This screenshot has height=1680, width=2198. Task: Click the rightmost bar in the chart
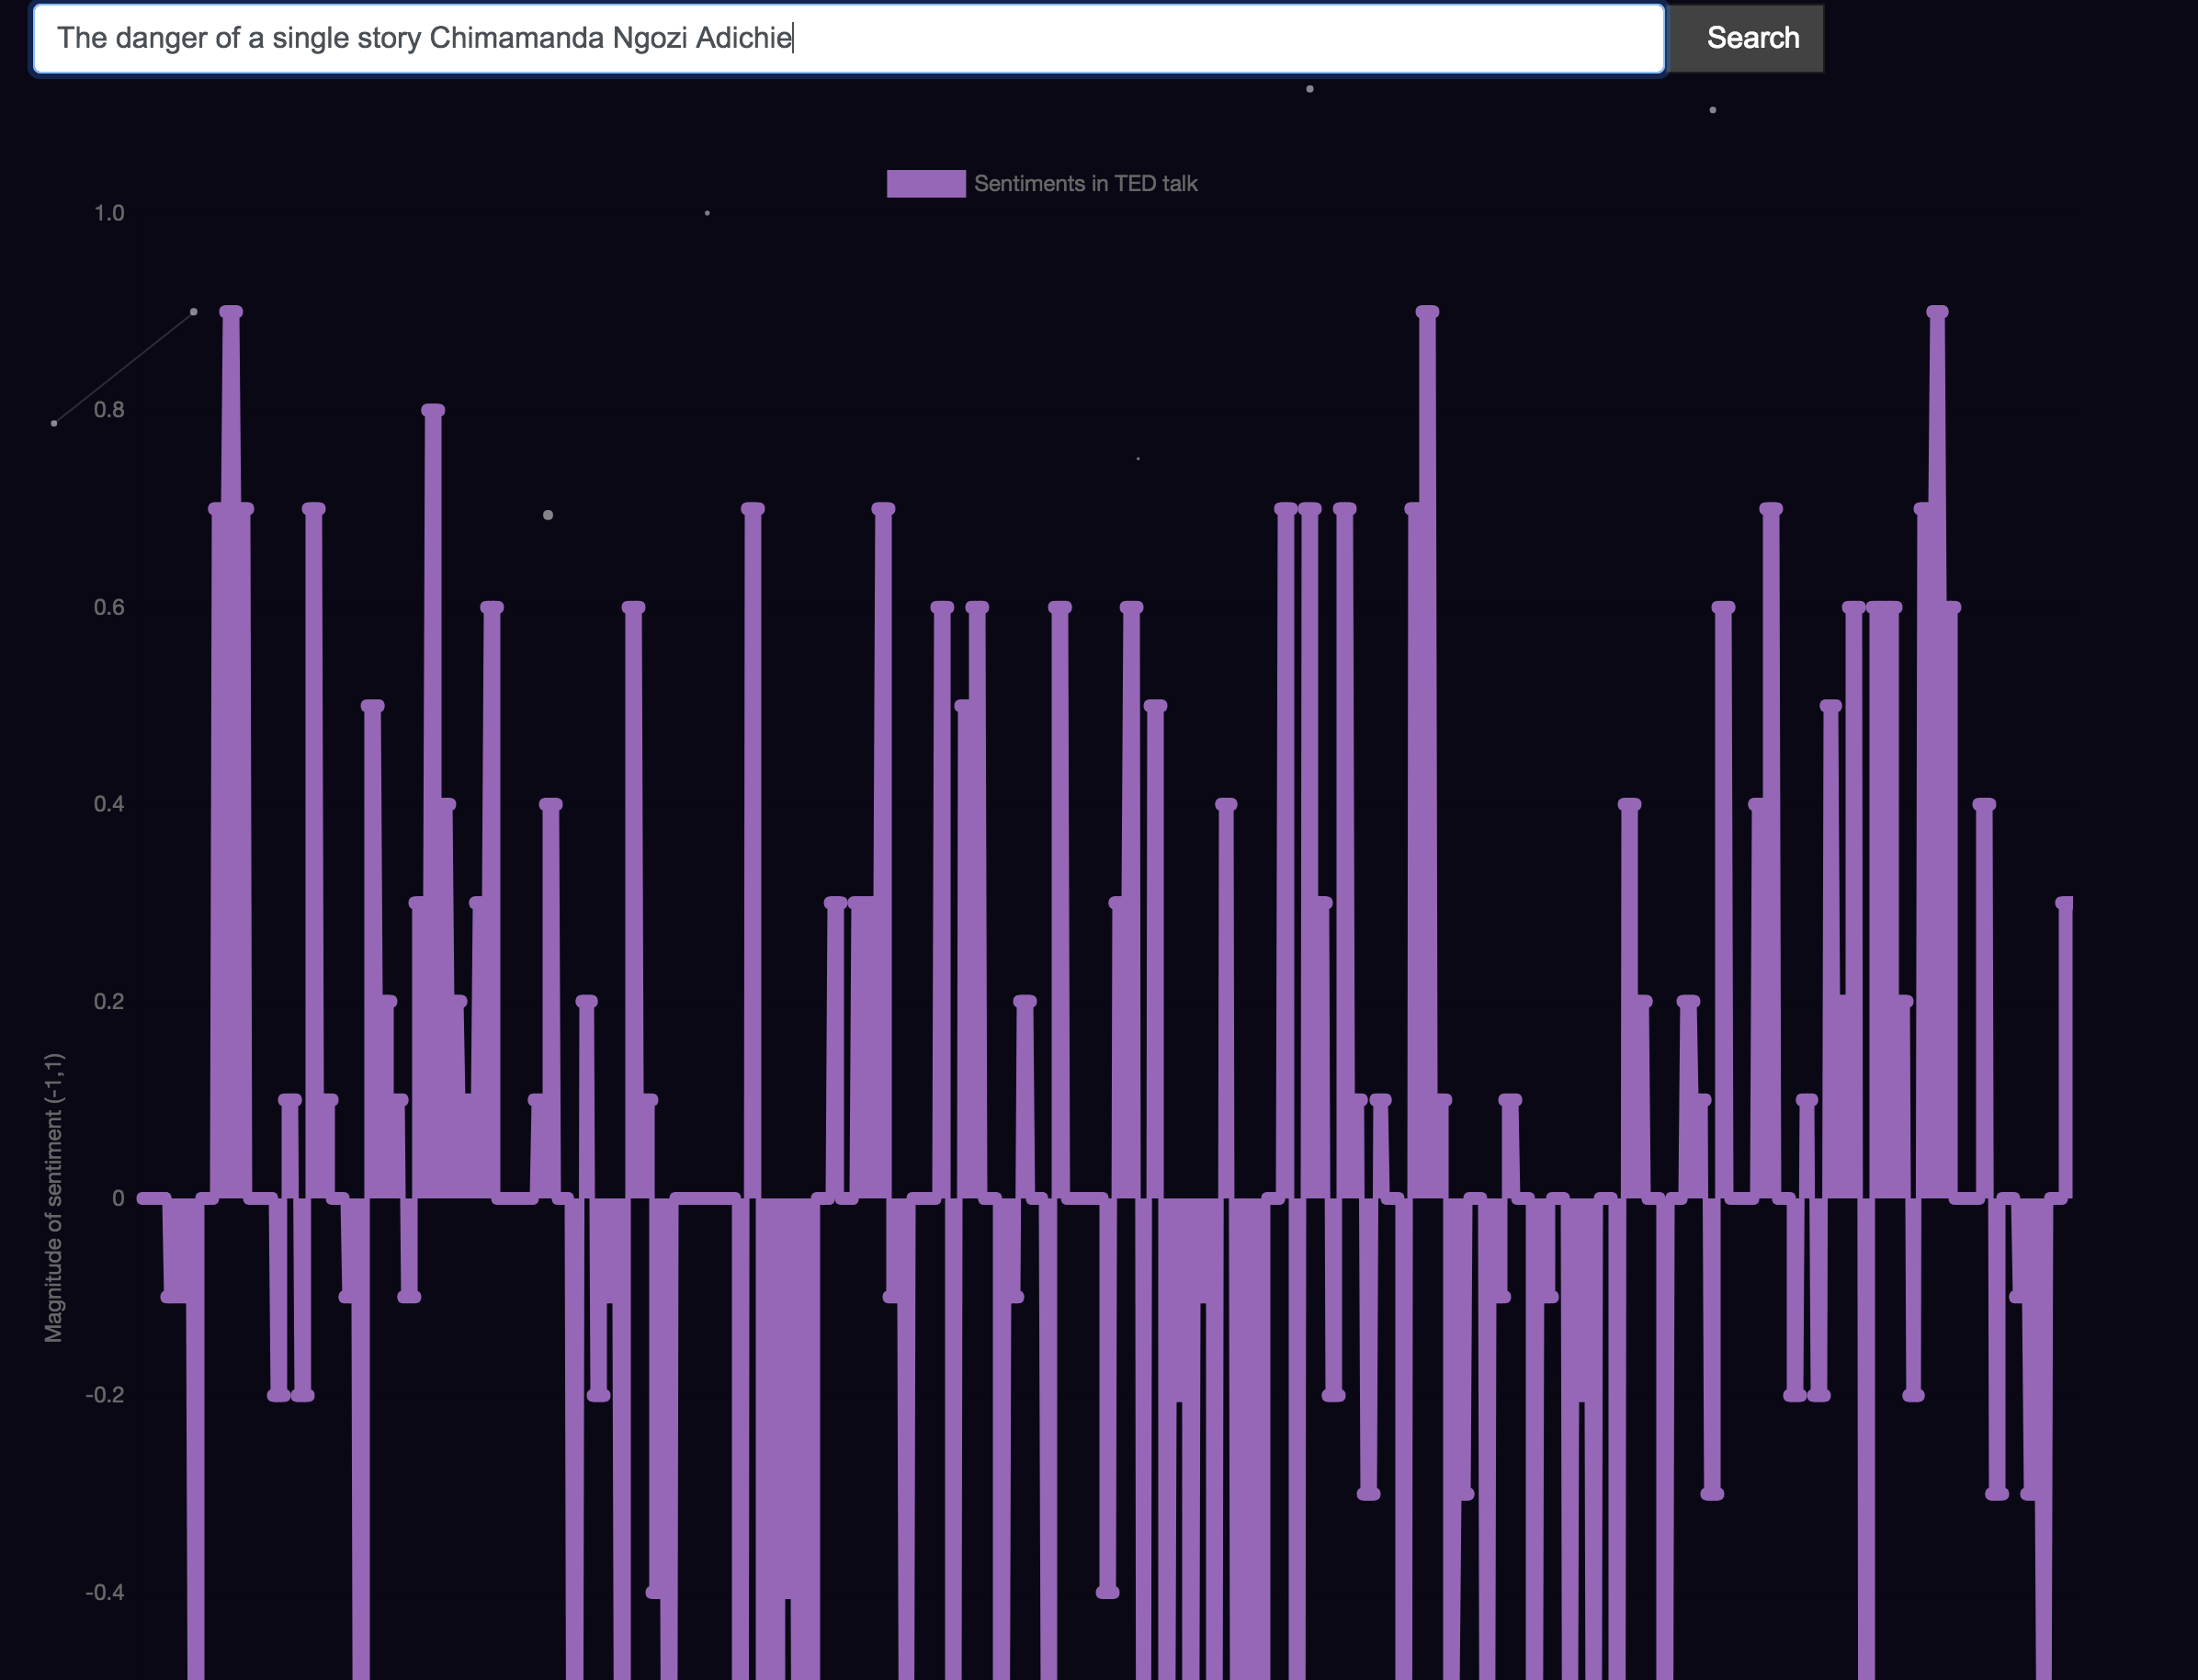coord(2065,1050)
